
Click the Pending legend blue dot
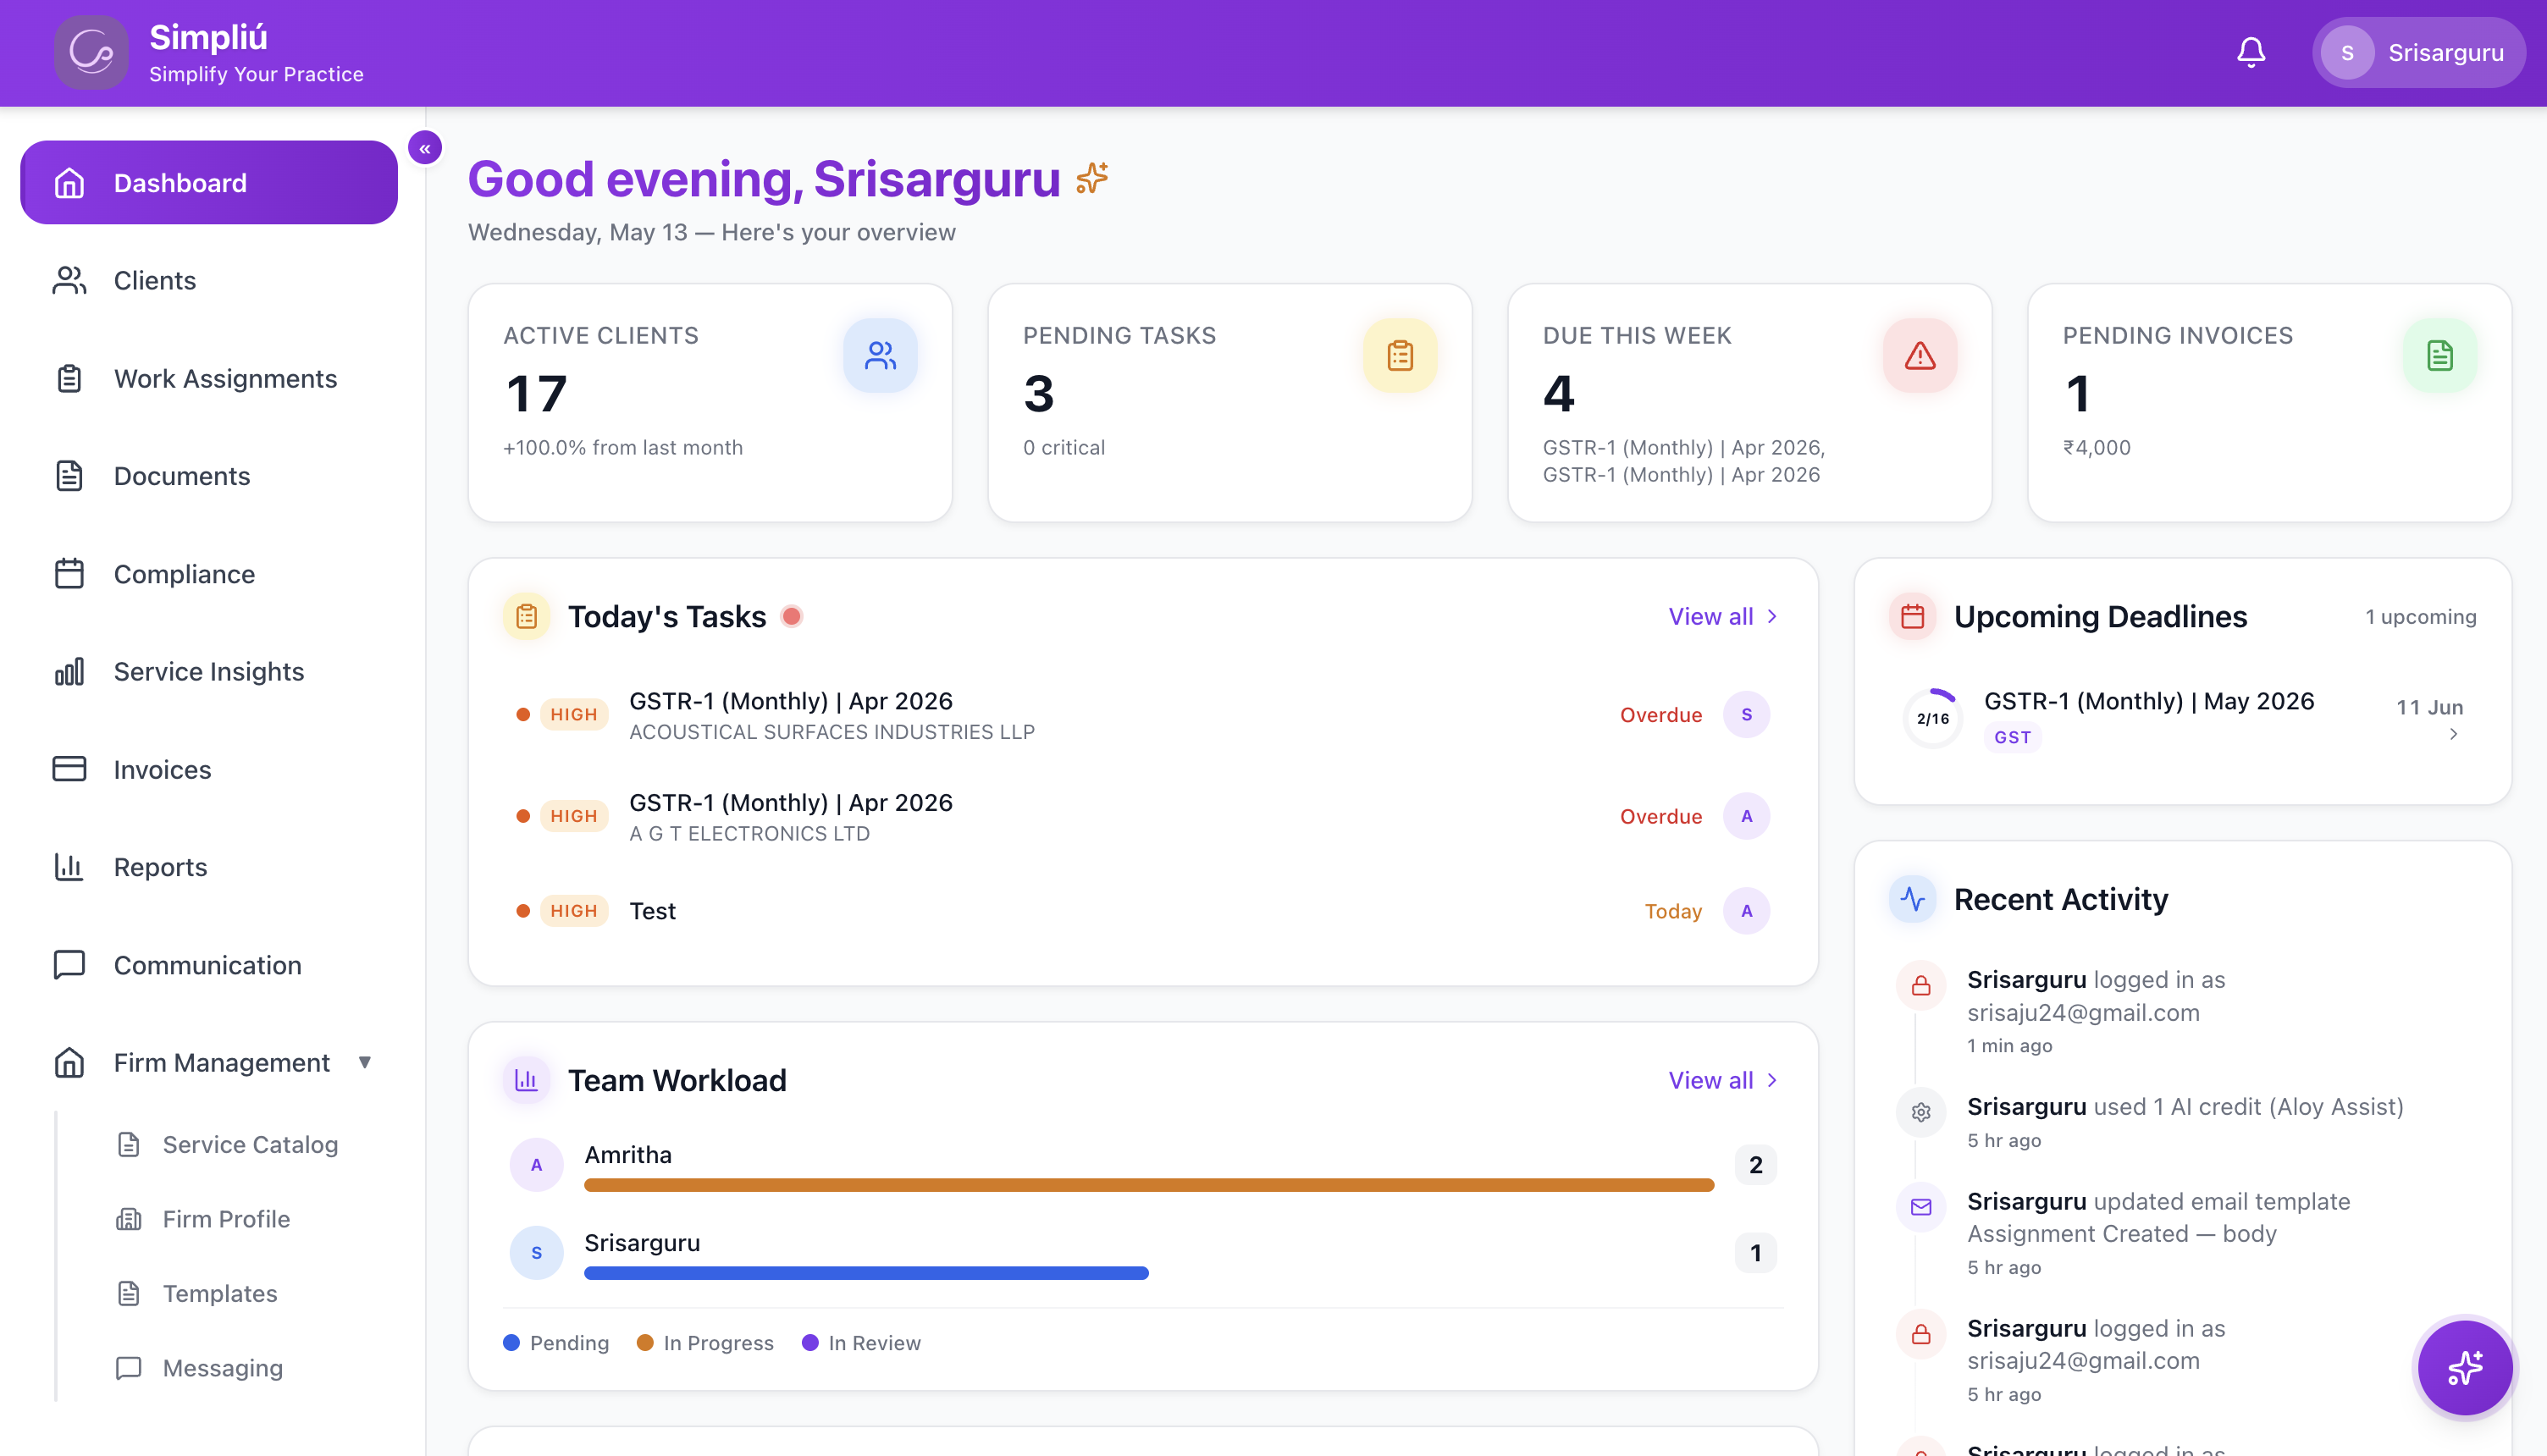point(511,1343)
